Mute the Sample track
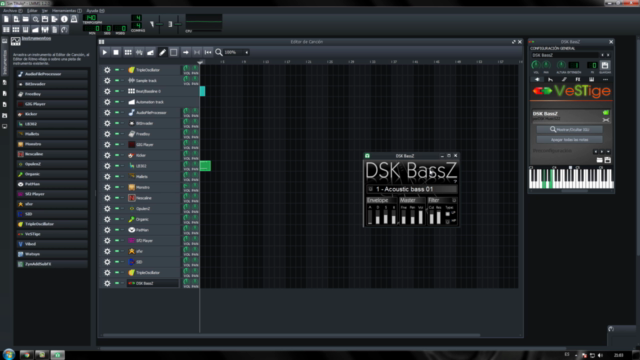640x360 pixels. tap(117, 80)
